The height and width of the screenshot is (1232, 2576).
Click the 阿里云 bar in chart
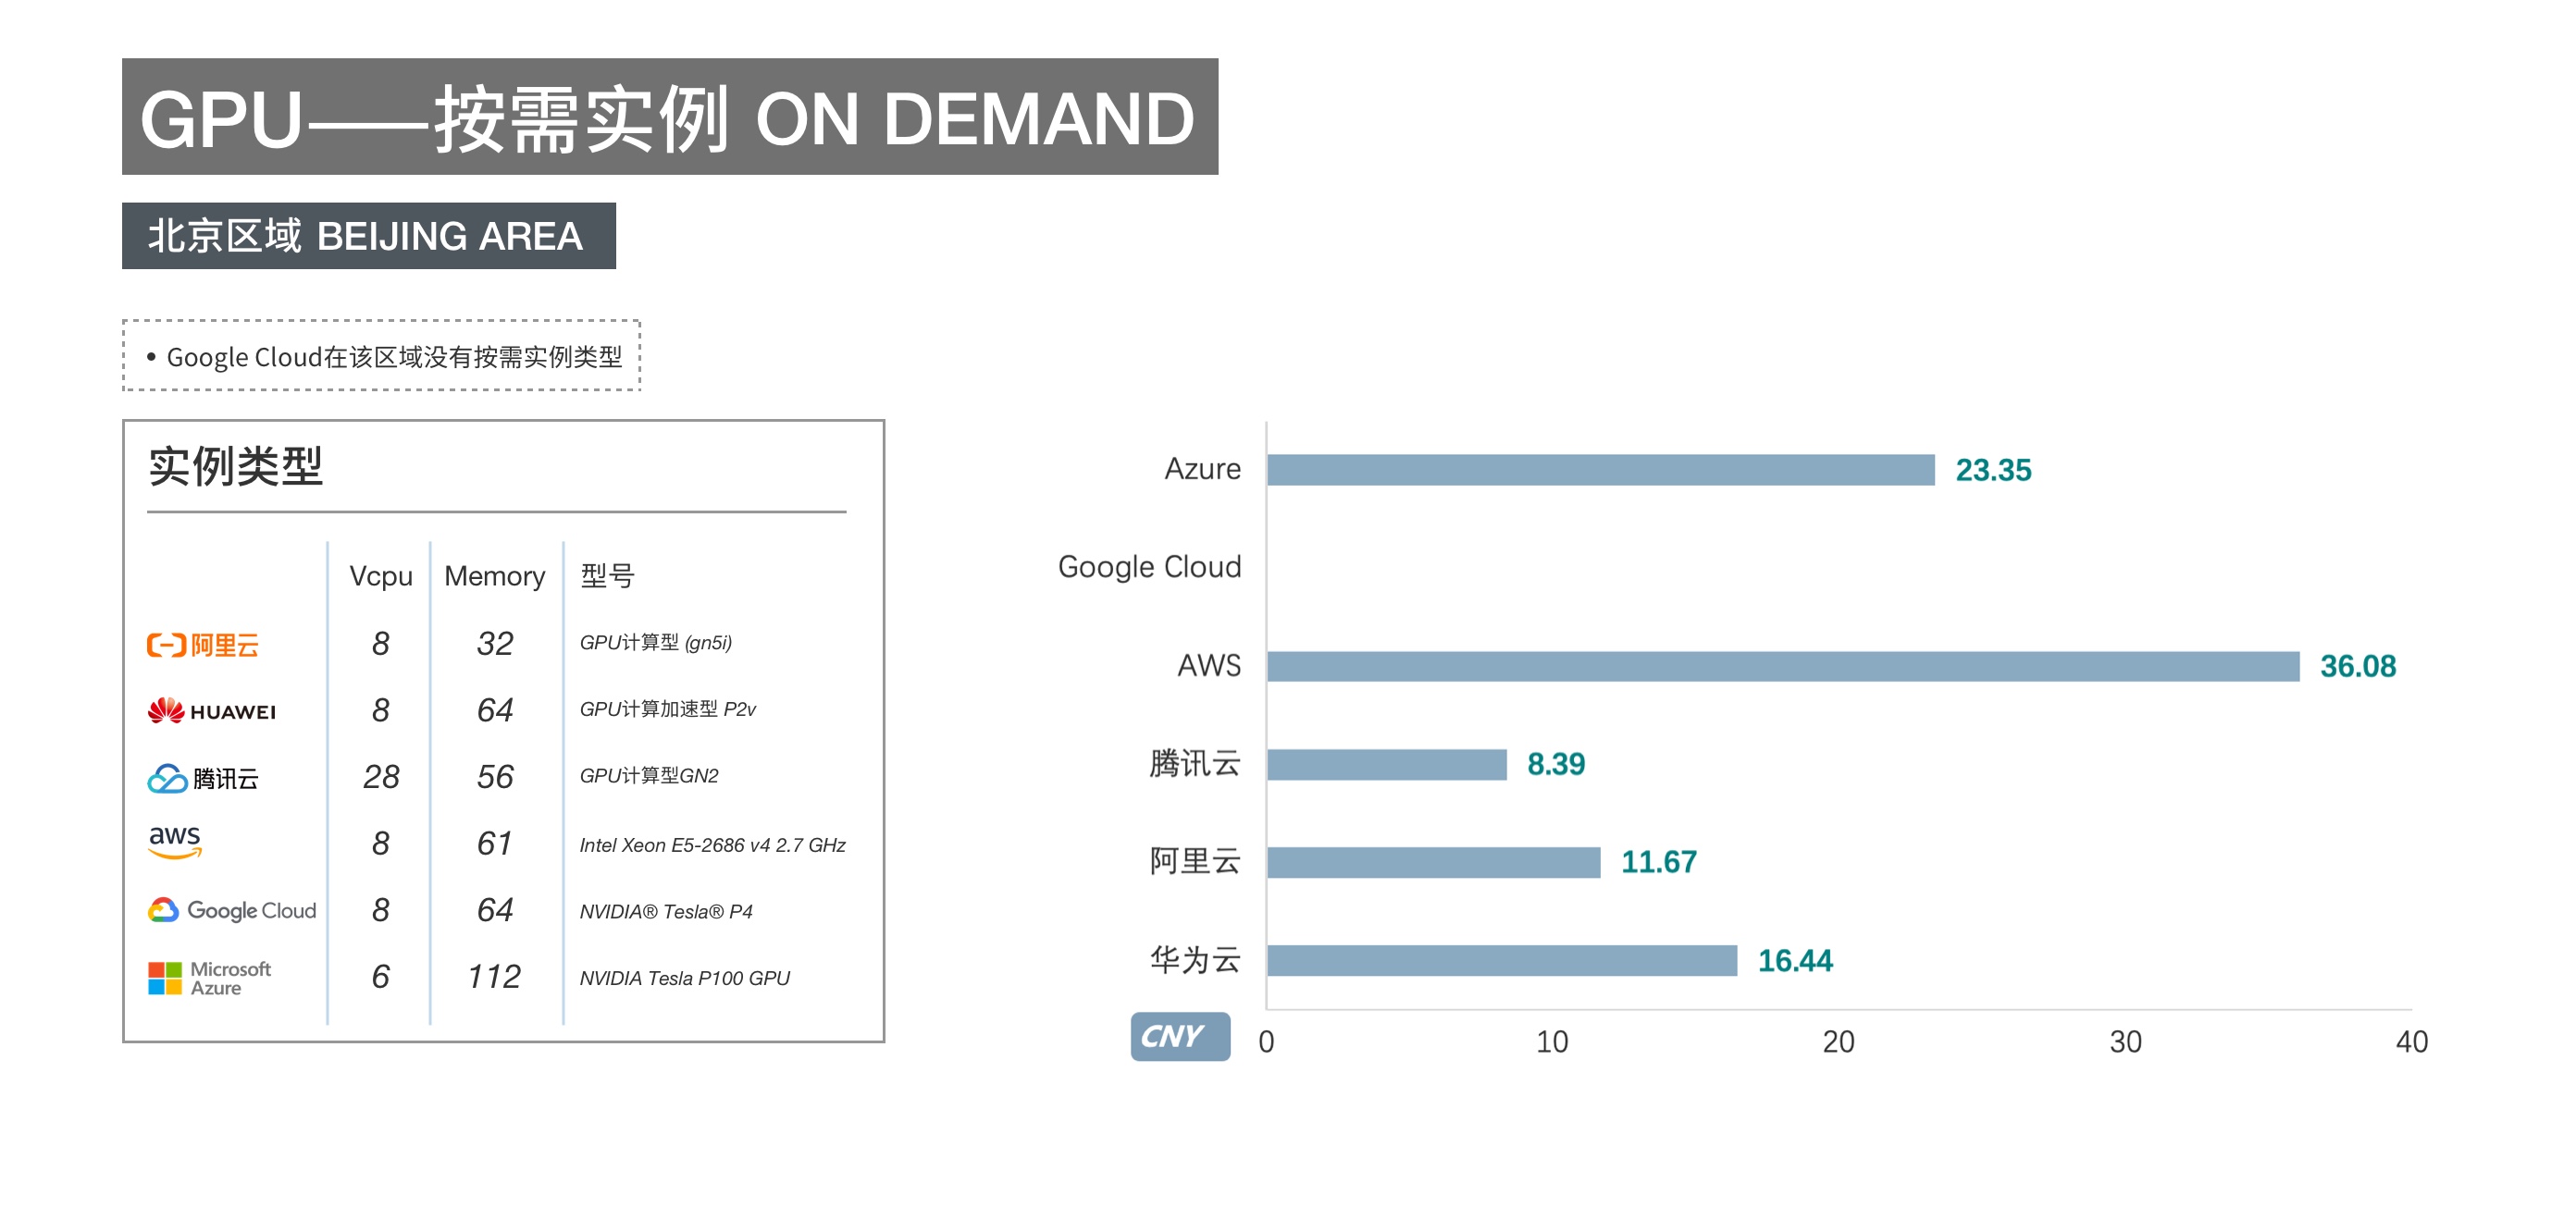[x=1433, y=862]
